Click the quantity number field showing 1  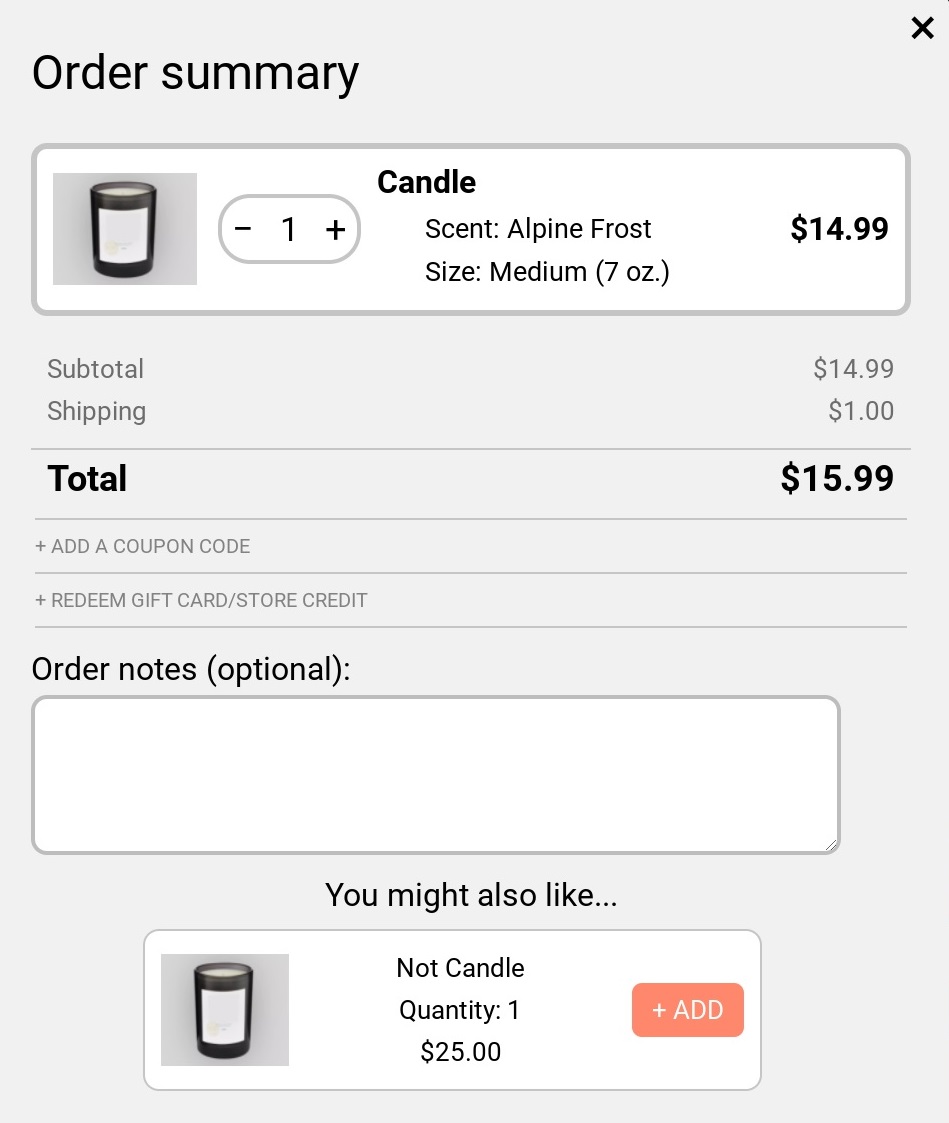click(289, 229)
